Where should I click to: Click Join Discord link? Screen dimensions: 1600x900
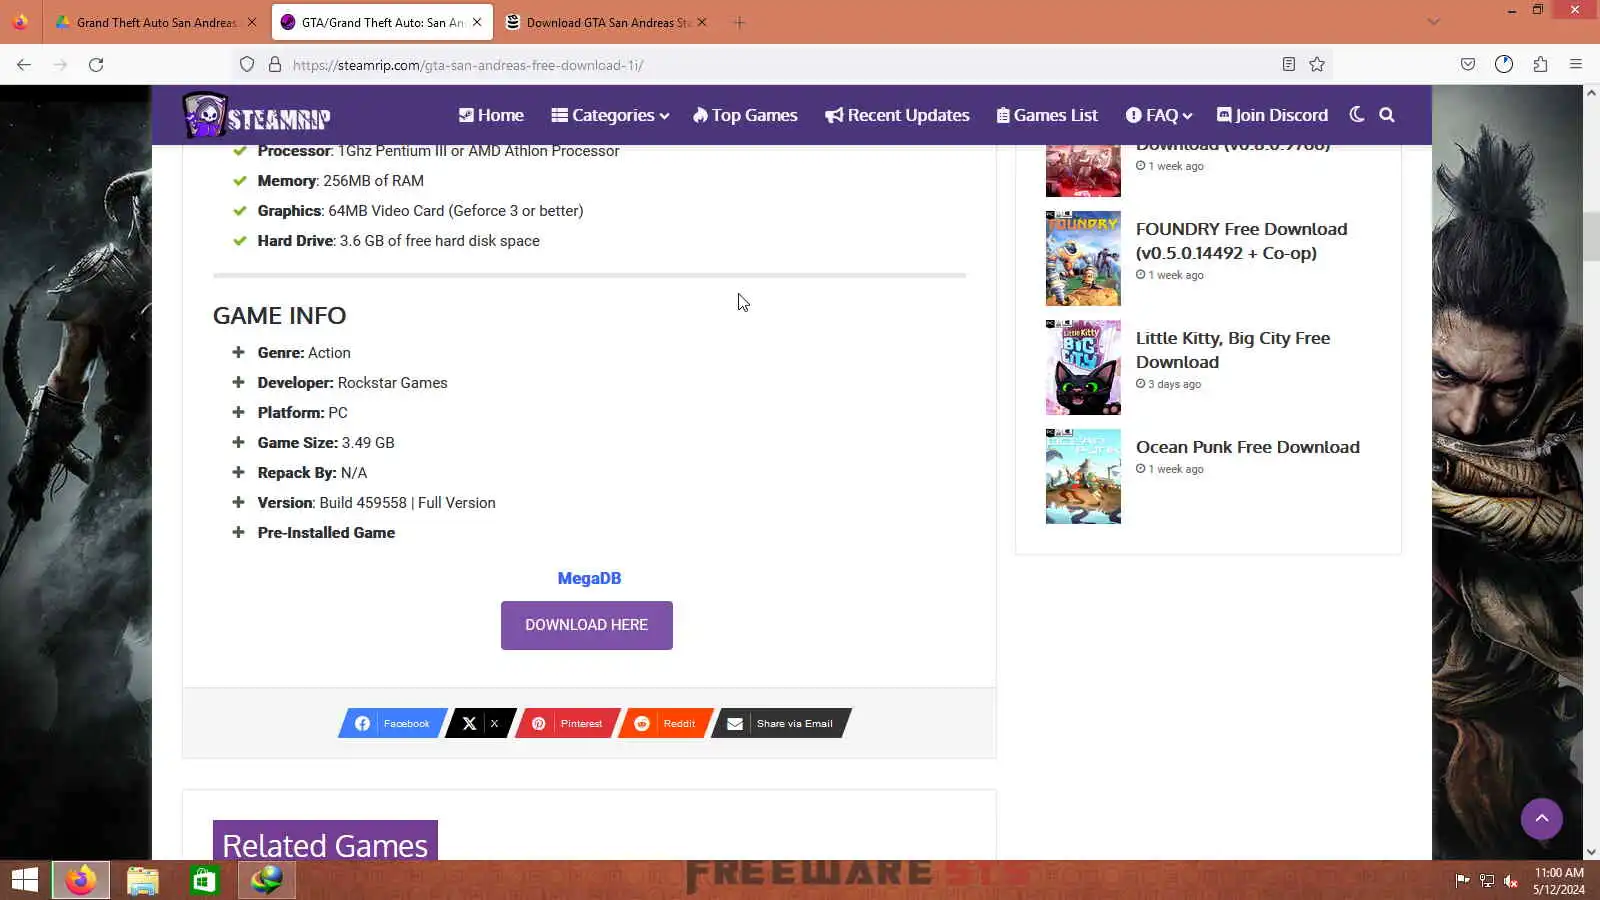(1272, 115)
